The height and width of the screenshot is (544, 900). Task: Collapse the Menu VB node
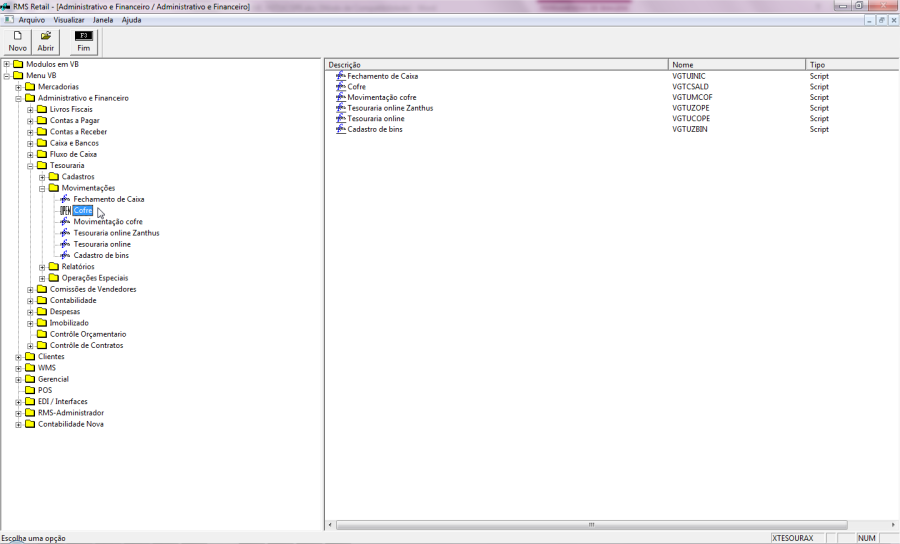[x=7, y=76]
